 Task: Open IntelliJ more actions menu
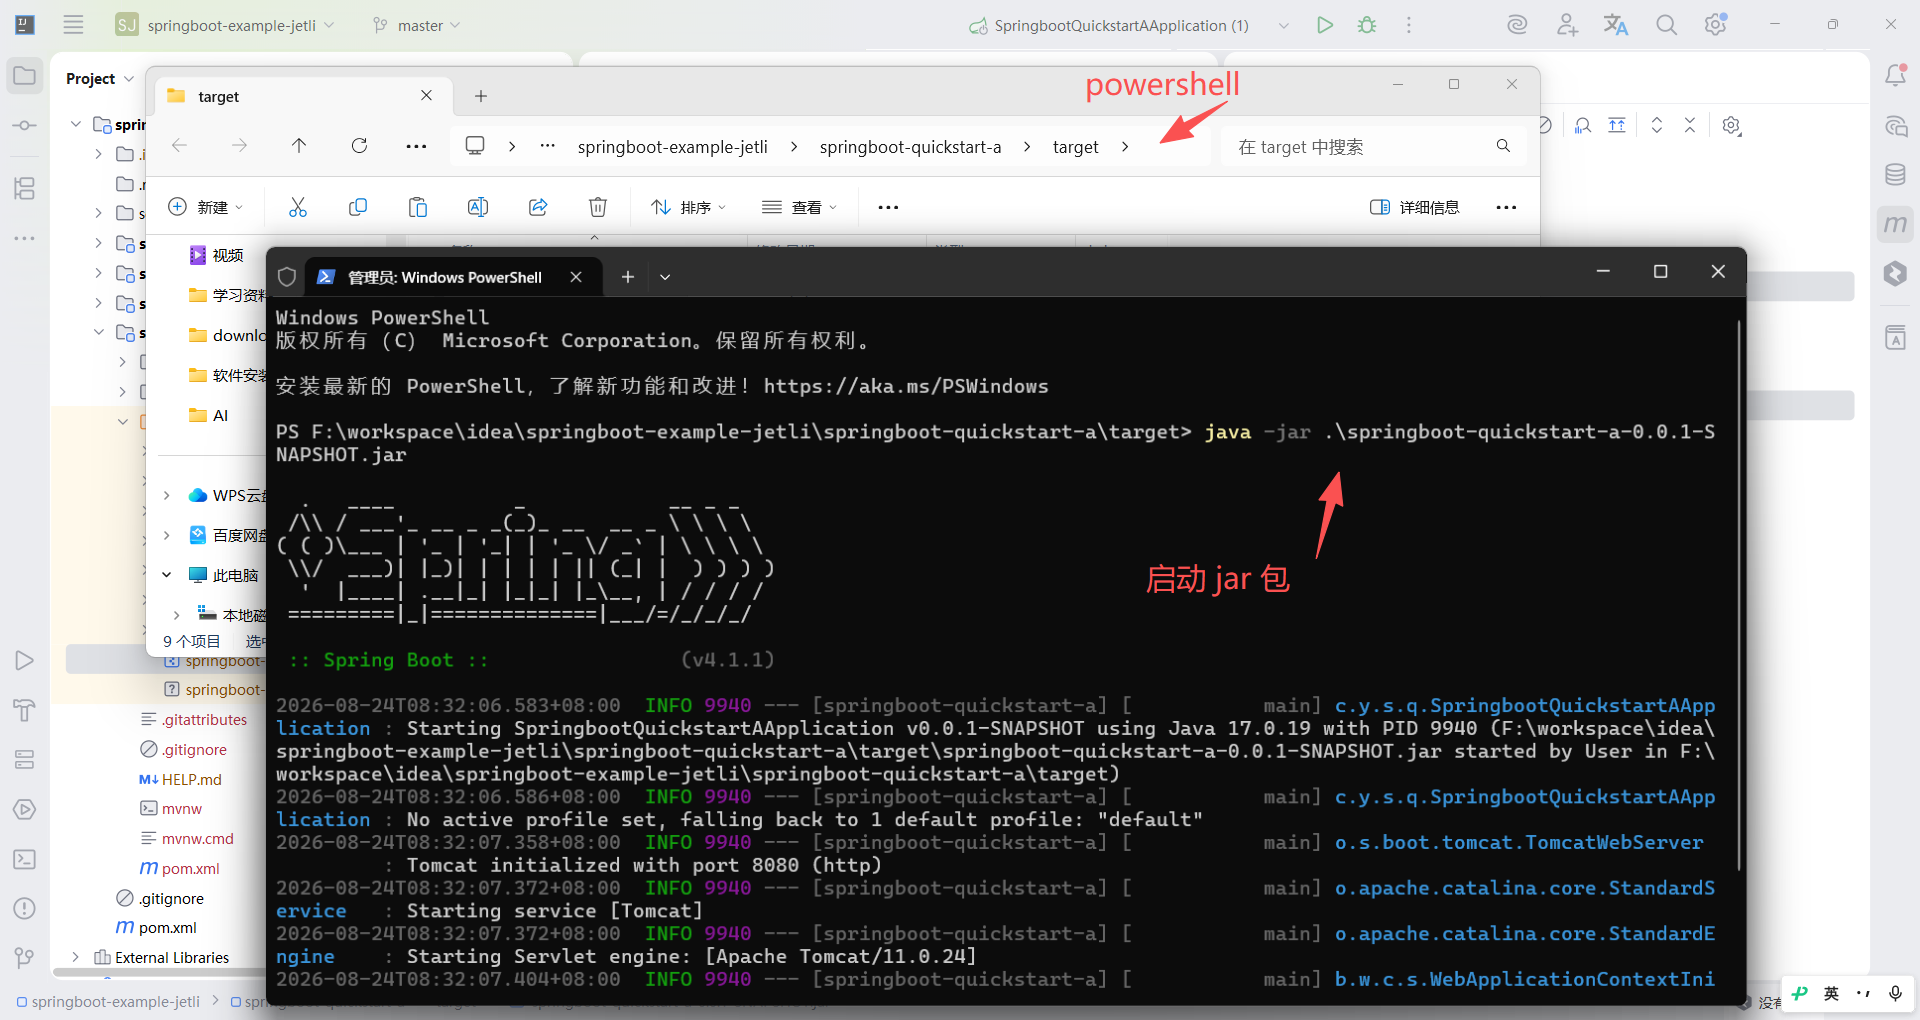coord(1409,25)
